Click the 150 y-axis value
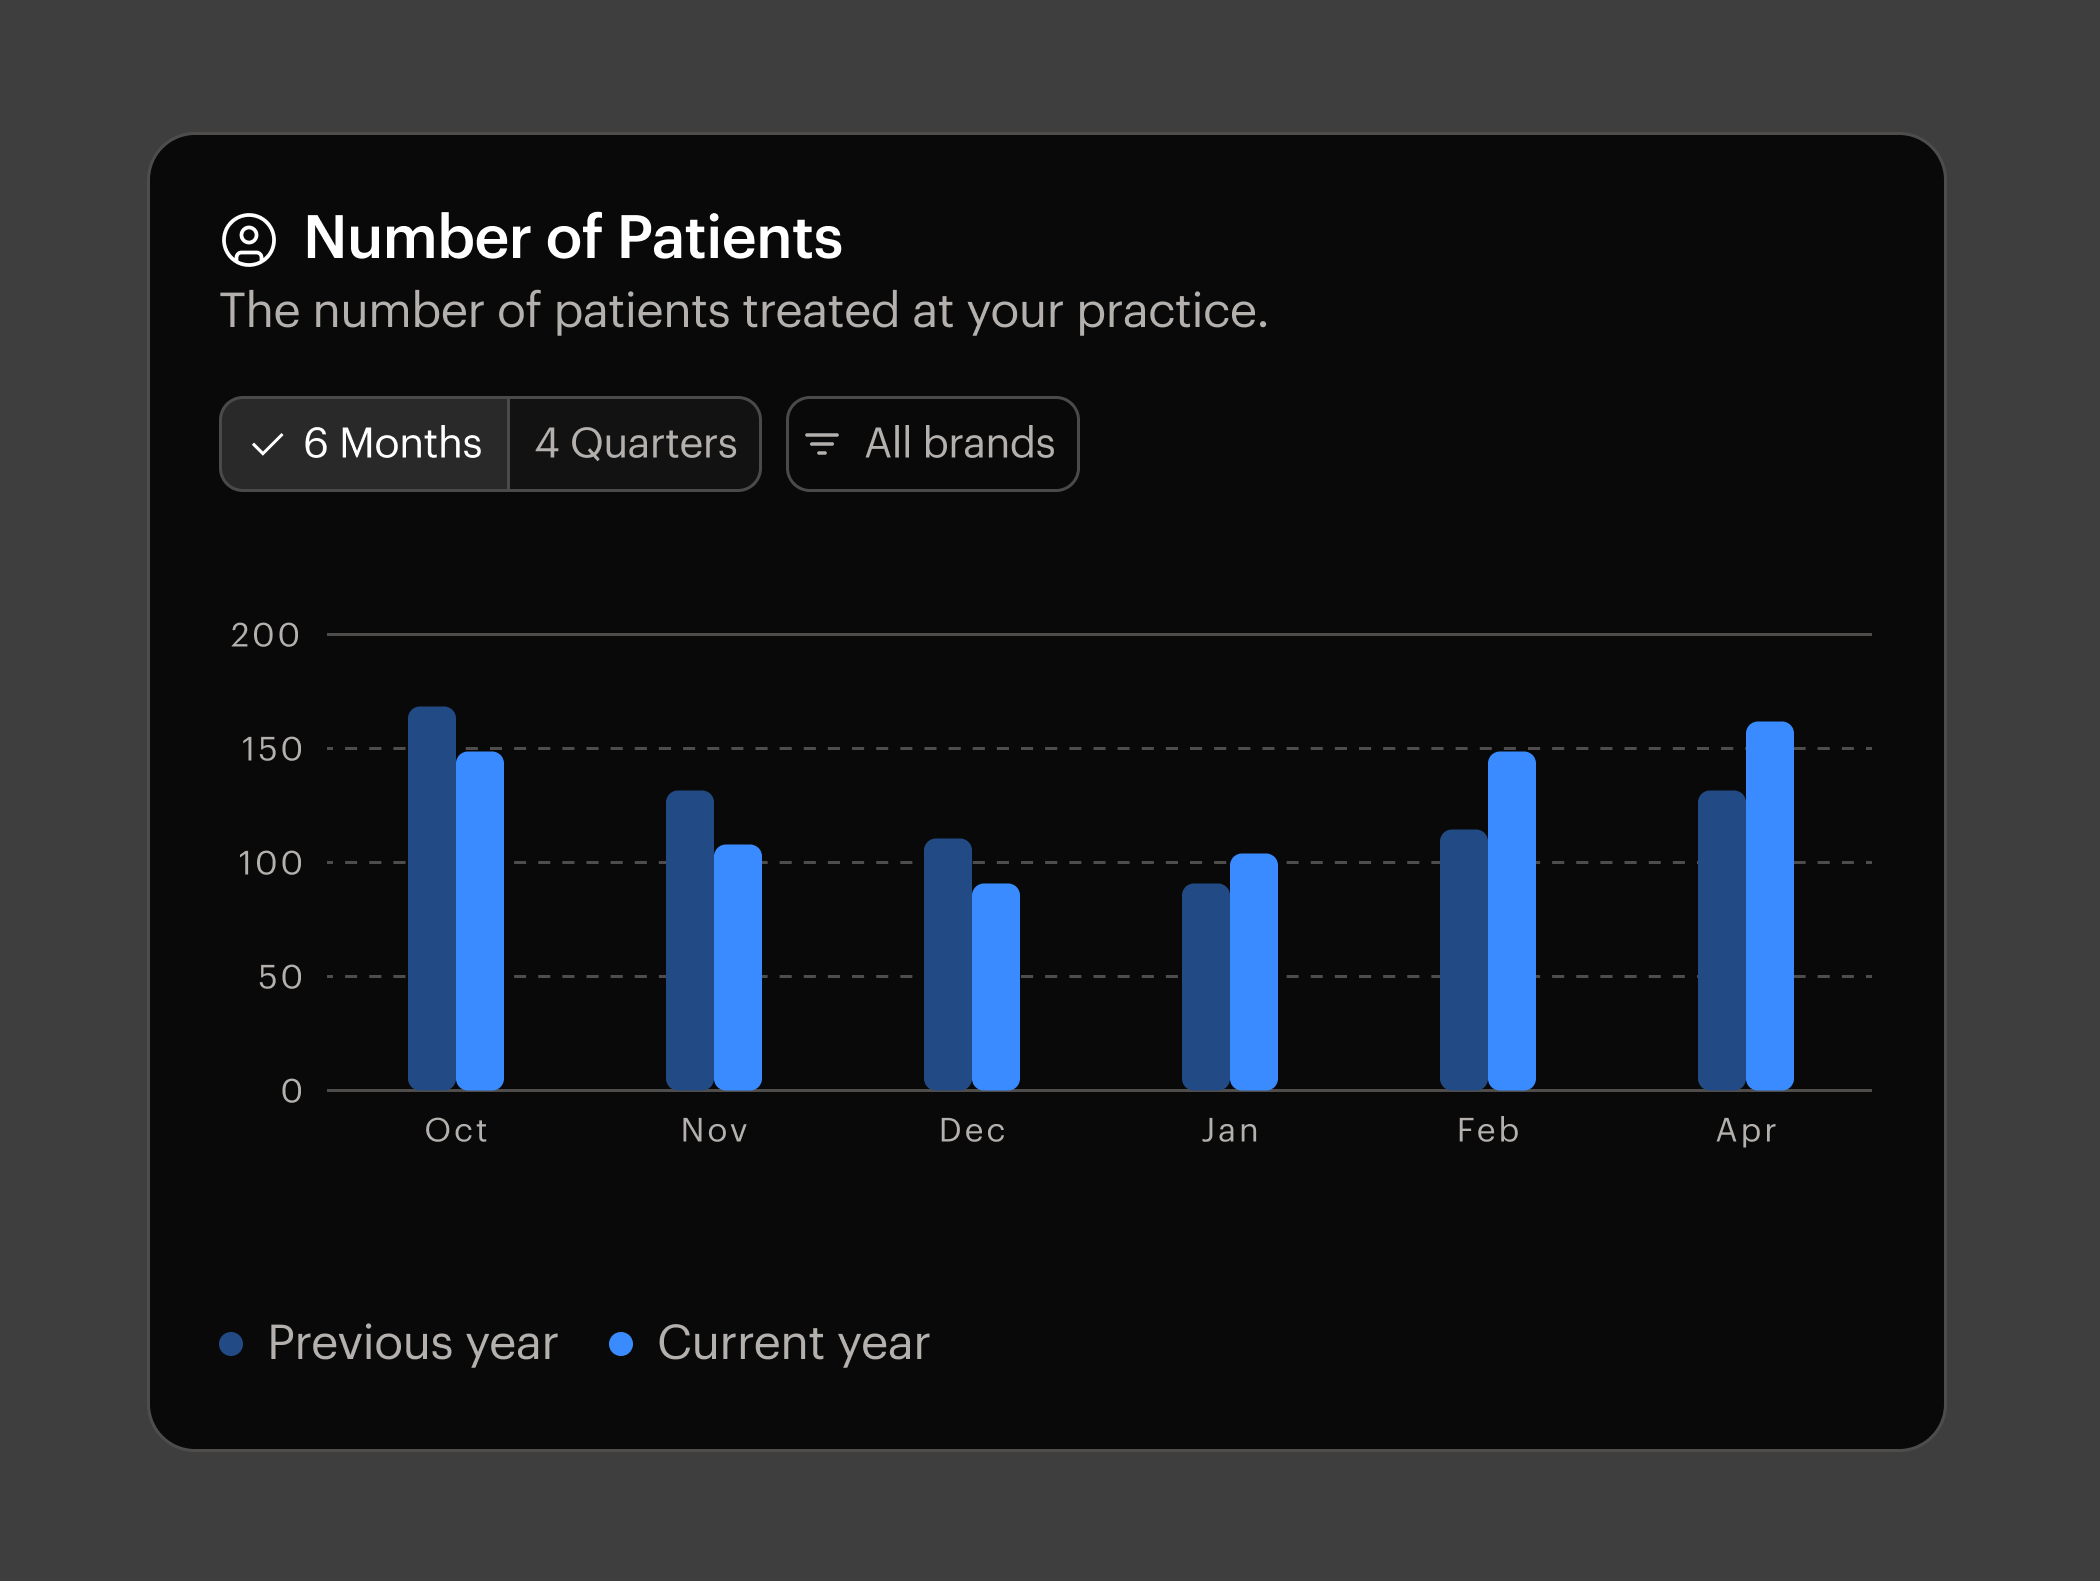 point(271,749)
